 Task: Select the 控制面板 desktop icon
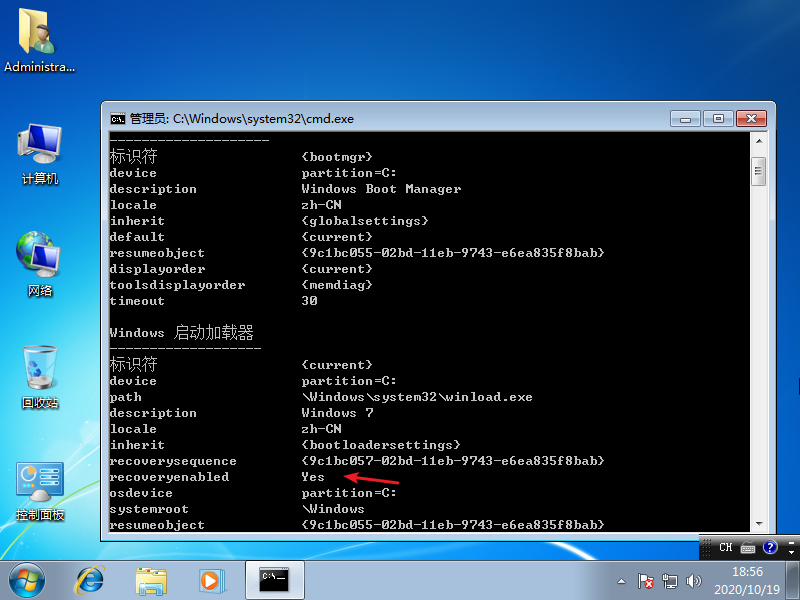(x=40, y=490)
